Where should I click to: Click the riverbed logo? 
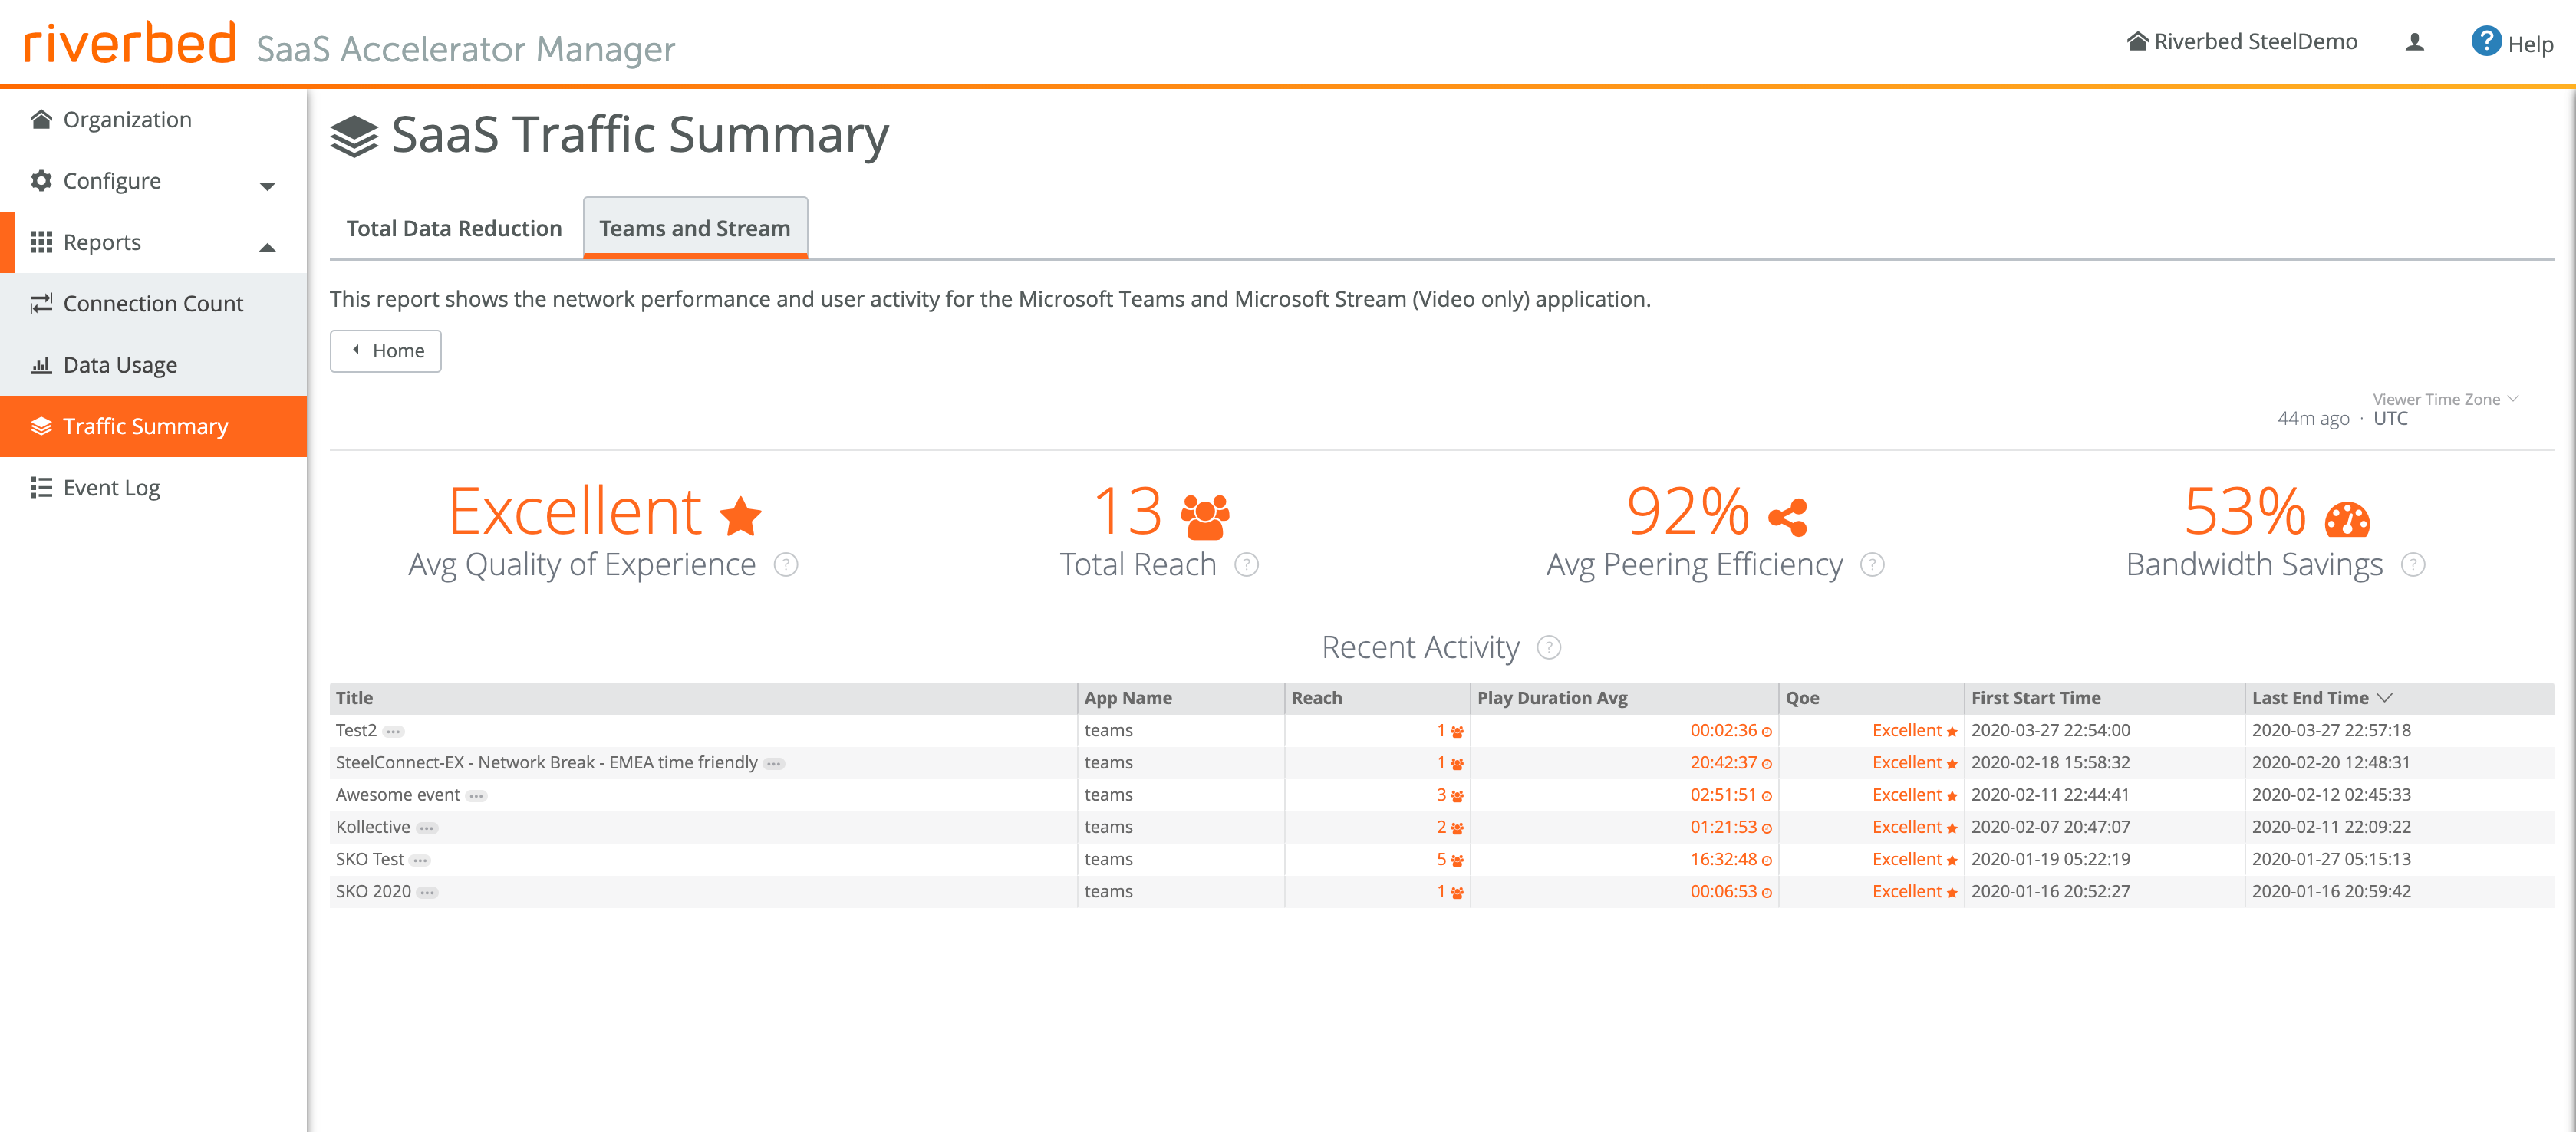[129, 42]
